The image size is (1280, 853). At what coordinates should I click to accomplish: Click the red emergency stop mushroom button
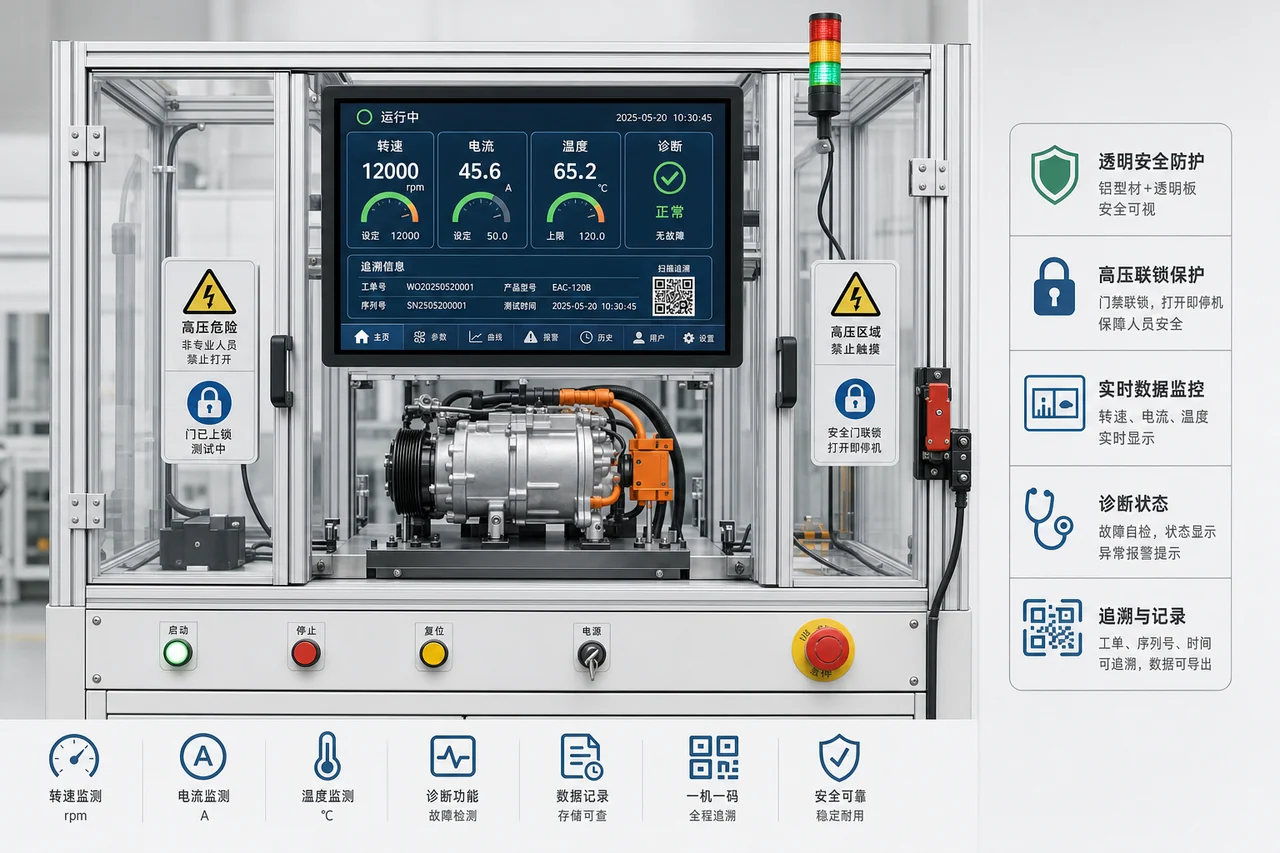pos(824,650)
